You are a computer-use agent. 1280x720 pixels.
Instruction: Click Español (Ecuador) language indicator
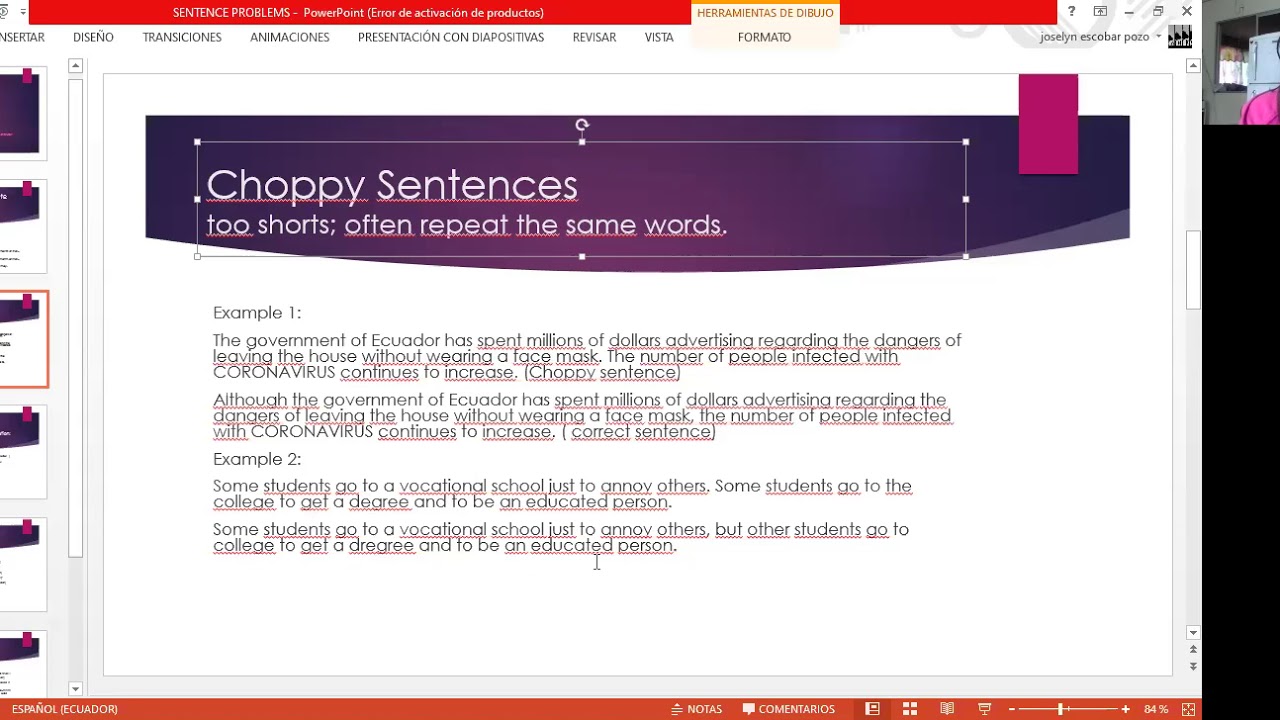pyautogui.click(x=64, y=709)
